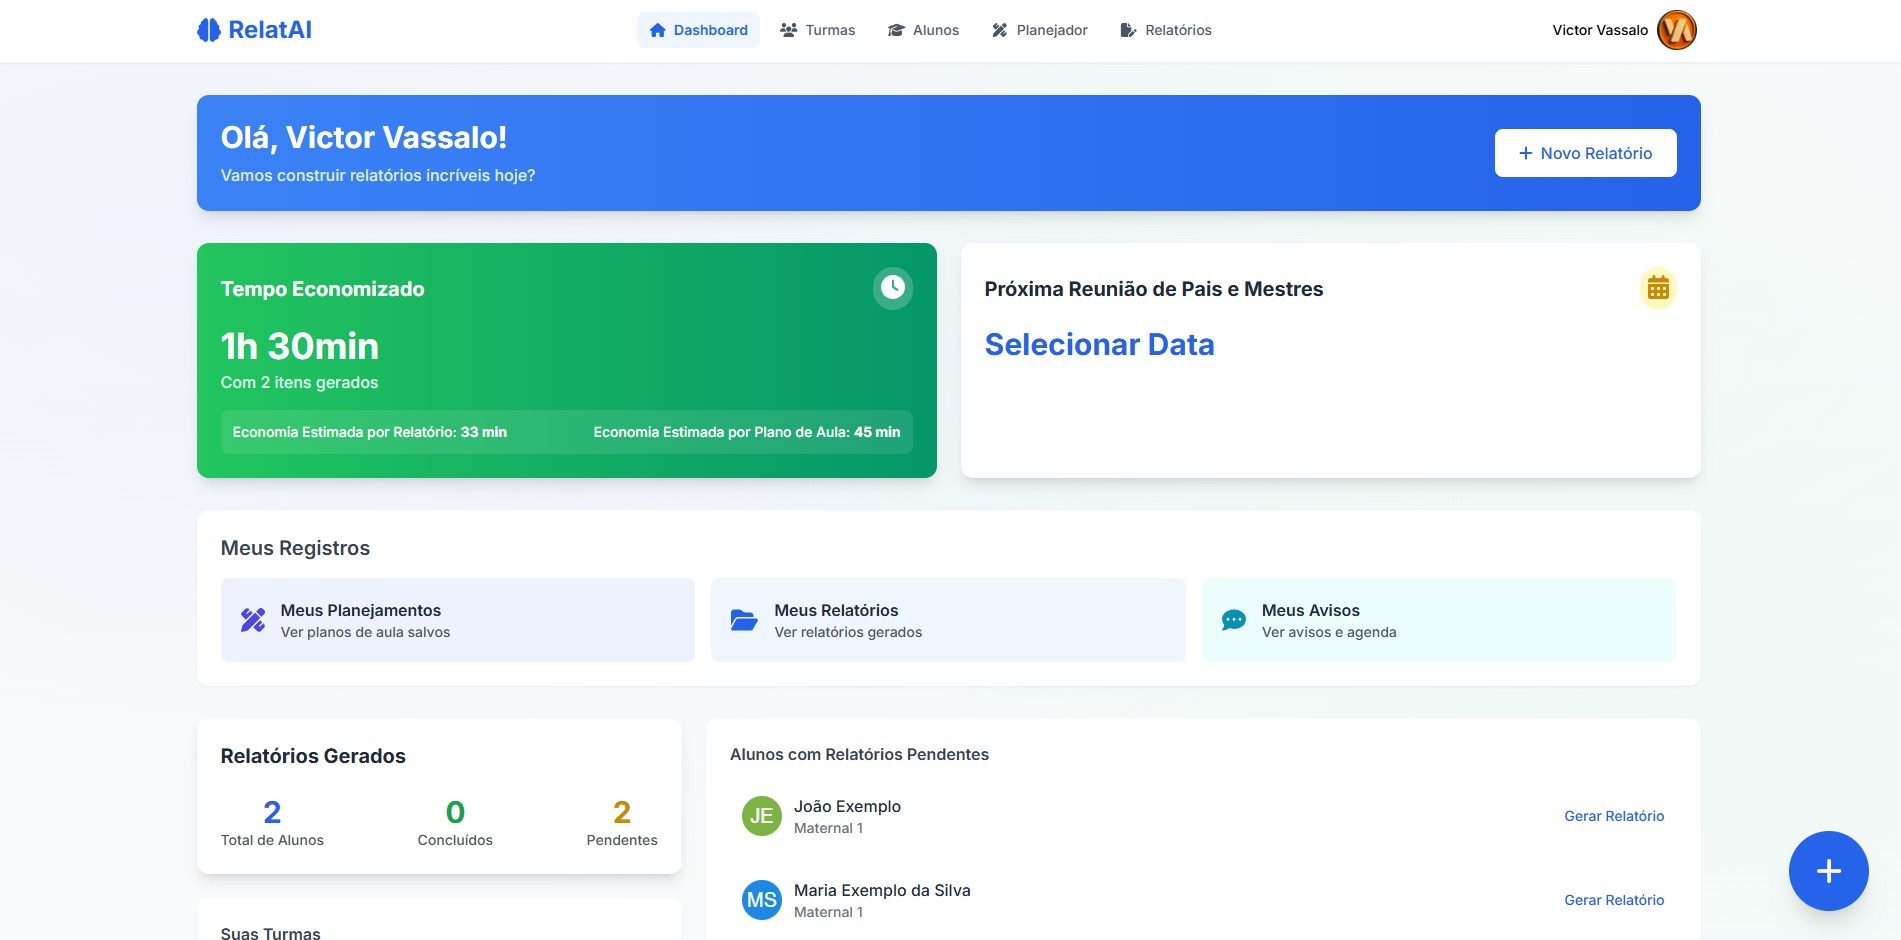1901x940 pixels.
Task: Generate report for João Exemplo
Action: (1614, 816)
